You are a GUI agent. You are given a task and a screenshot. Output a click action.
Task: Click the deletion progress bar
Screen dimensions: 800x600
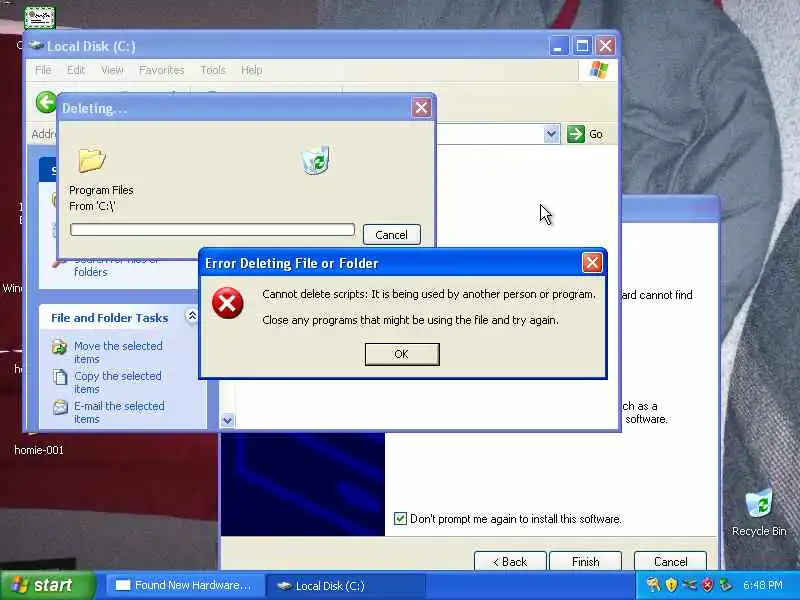(212, 230)
